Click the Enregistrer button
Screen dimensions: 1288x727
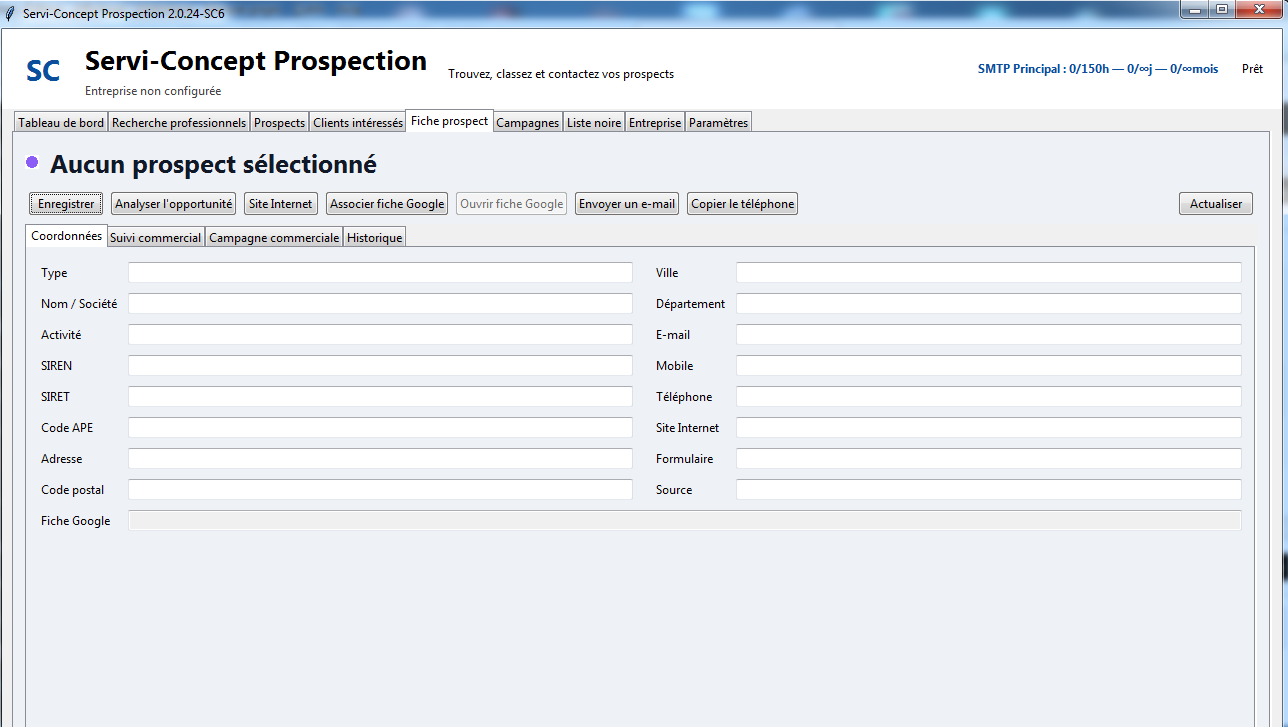tap(66, 204)
